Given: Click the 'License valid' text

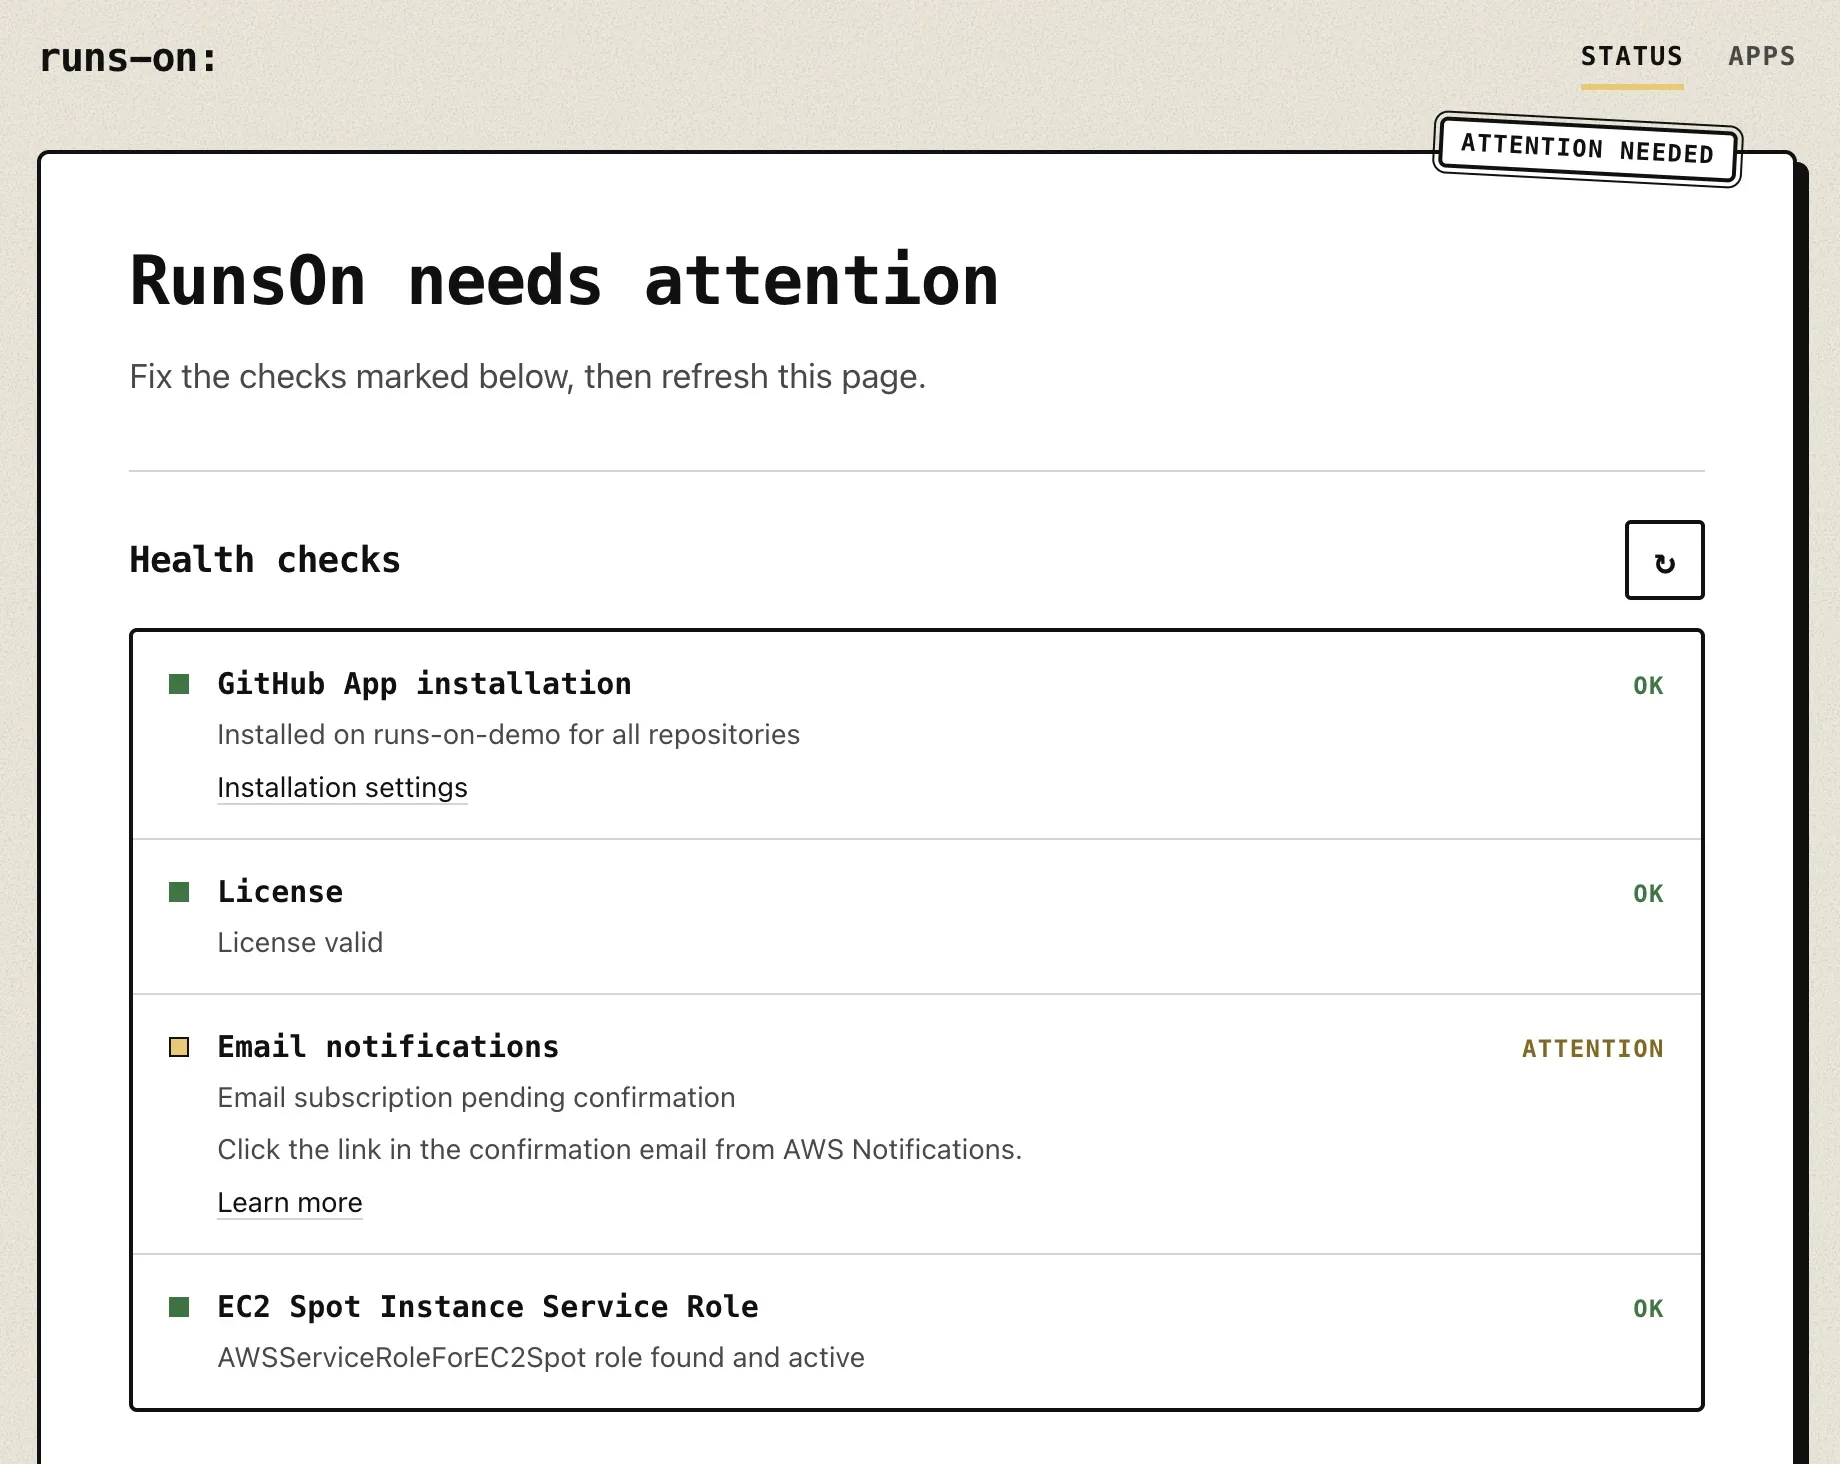Looking at the screenshot, I should (300, 943).
